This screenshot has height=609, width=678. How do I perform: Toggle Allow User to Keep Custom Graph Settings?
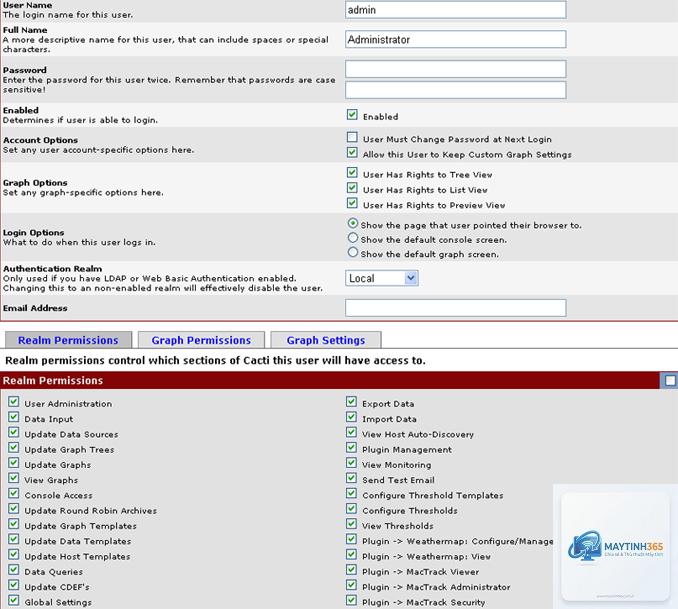pos(352,152)
